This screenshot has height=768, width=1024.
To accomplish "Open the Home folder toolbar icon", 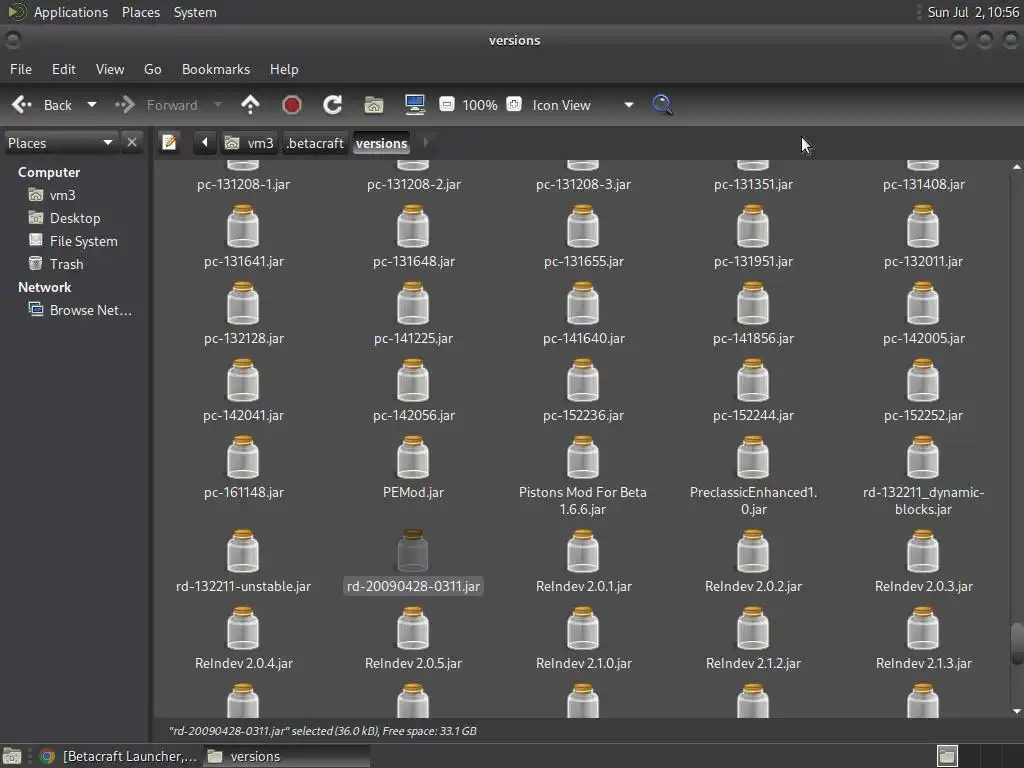I will point(374,105).
